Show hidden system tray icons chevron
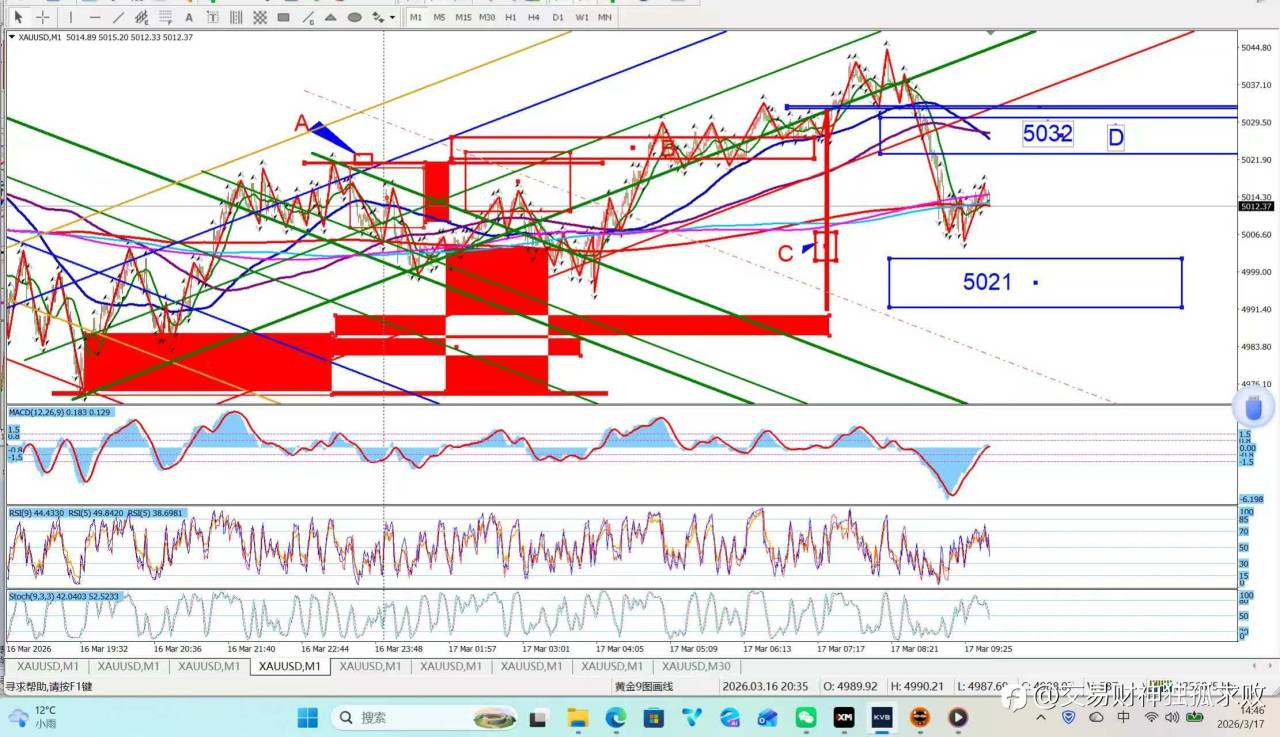1280x737 pixels. [1042, 717]
